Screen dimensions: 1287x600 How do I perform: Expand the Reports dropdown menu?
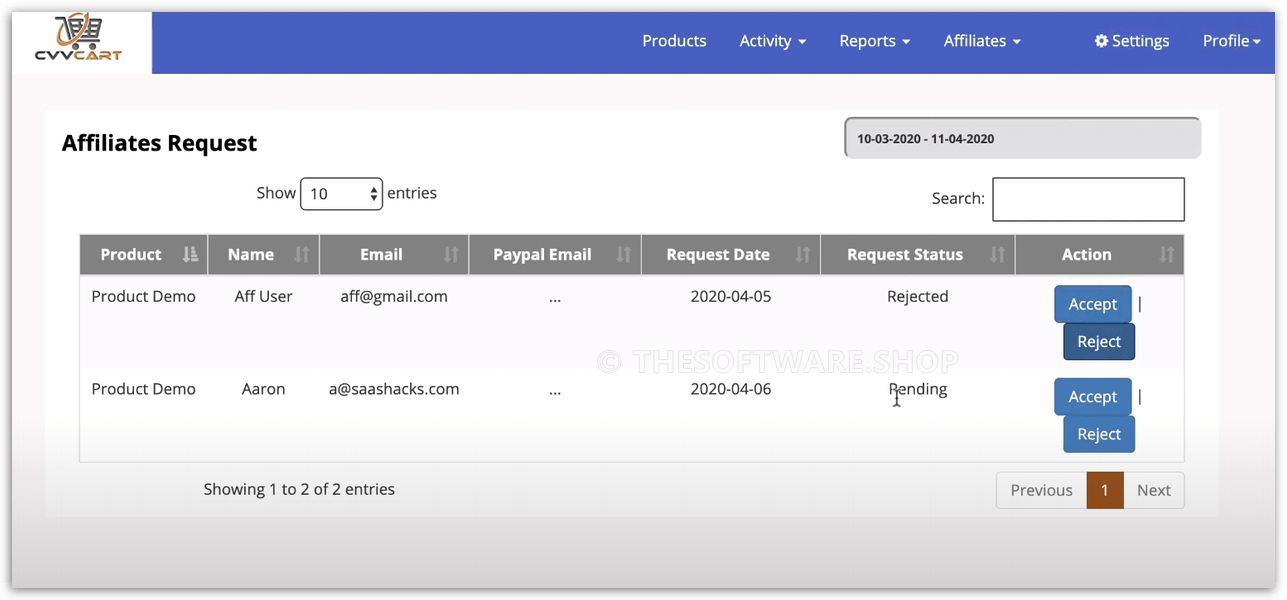click(874, 41)
